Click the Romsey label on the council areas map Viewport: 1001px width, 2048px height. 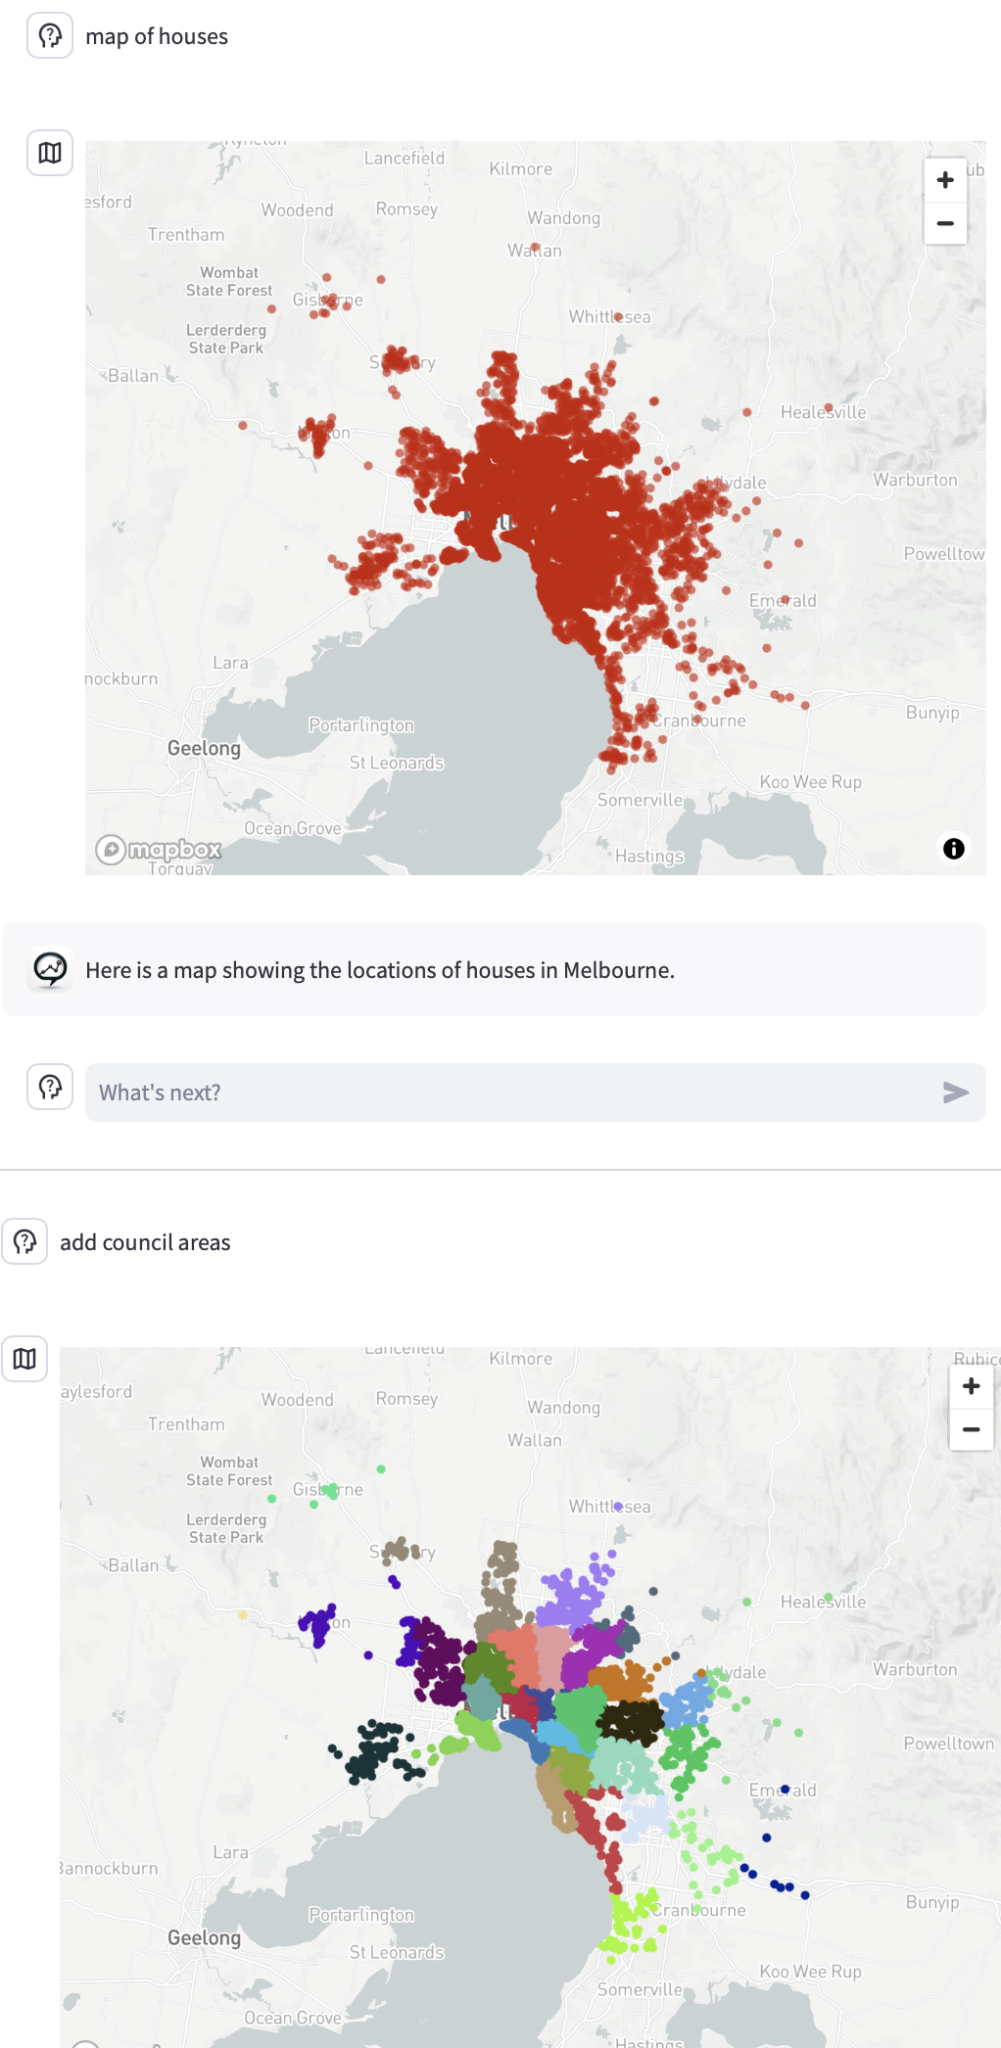[406, 1399]
